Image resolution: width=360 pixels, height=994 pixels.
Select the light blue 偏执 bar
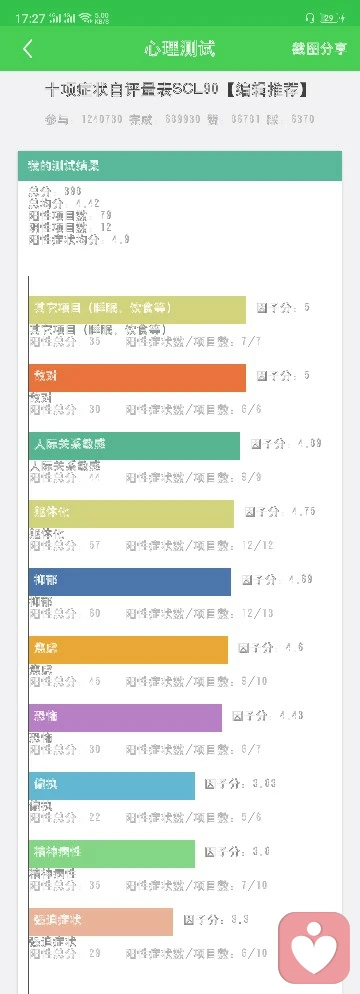click(x=112, y=785)
